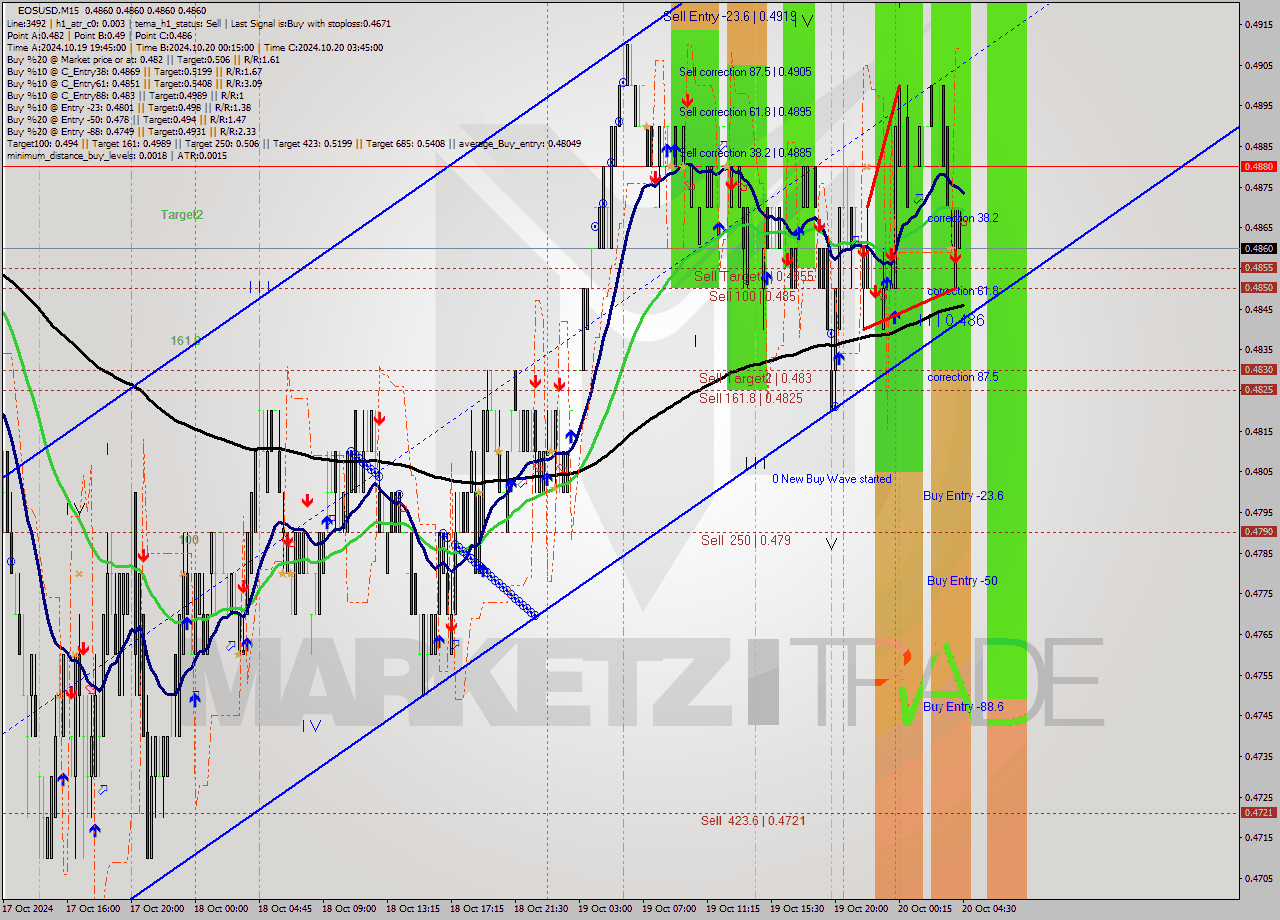Click the current price 0.4860 tag
Viewport: 1280px width, 920px height.
point(1258,248)
